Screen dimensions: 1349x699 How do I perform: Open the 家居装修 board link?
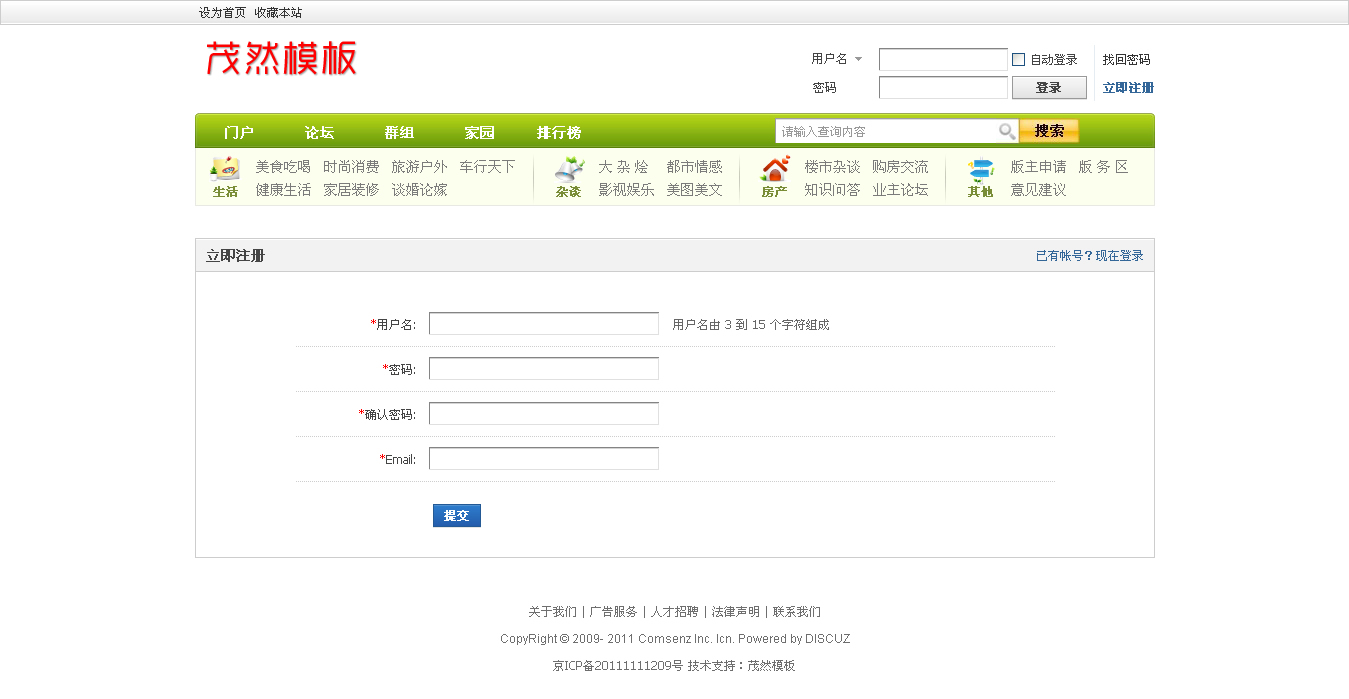pyautogui.click(x=351, y=190)
